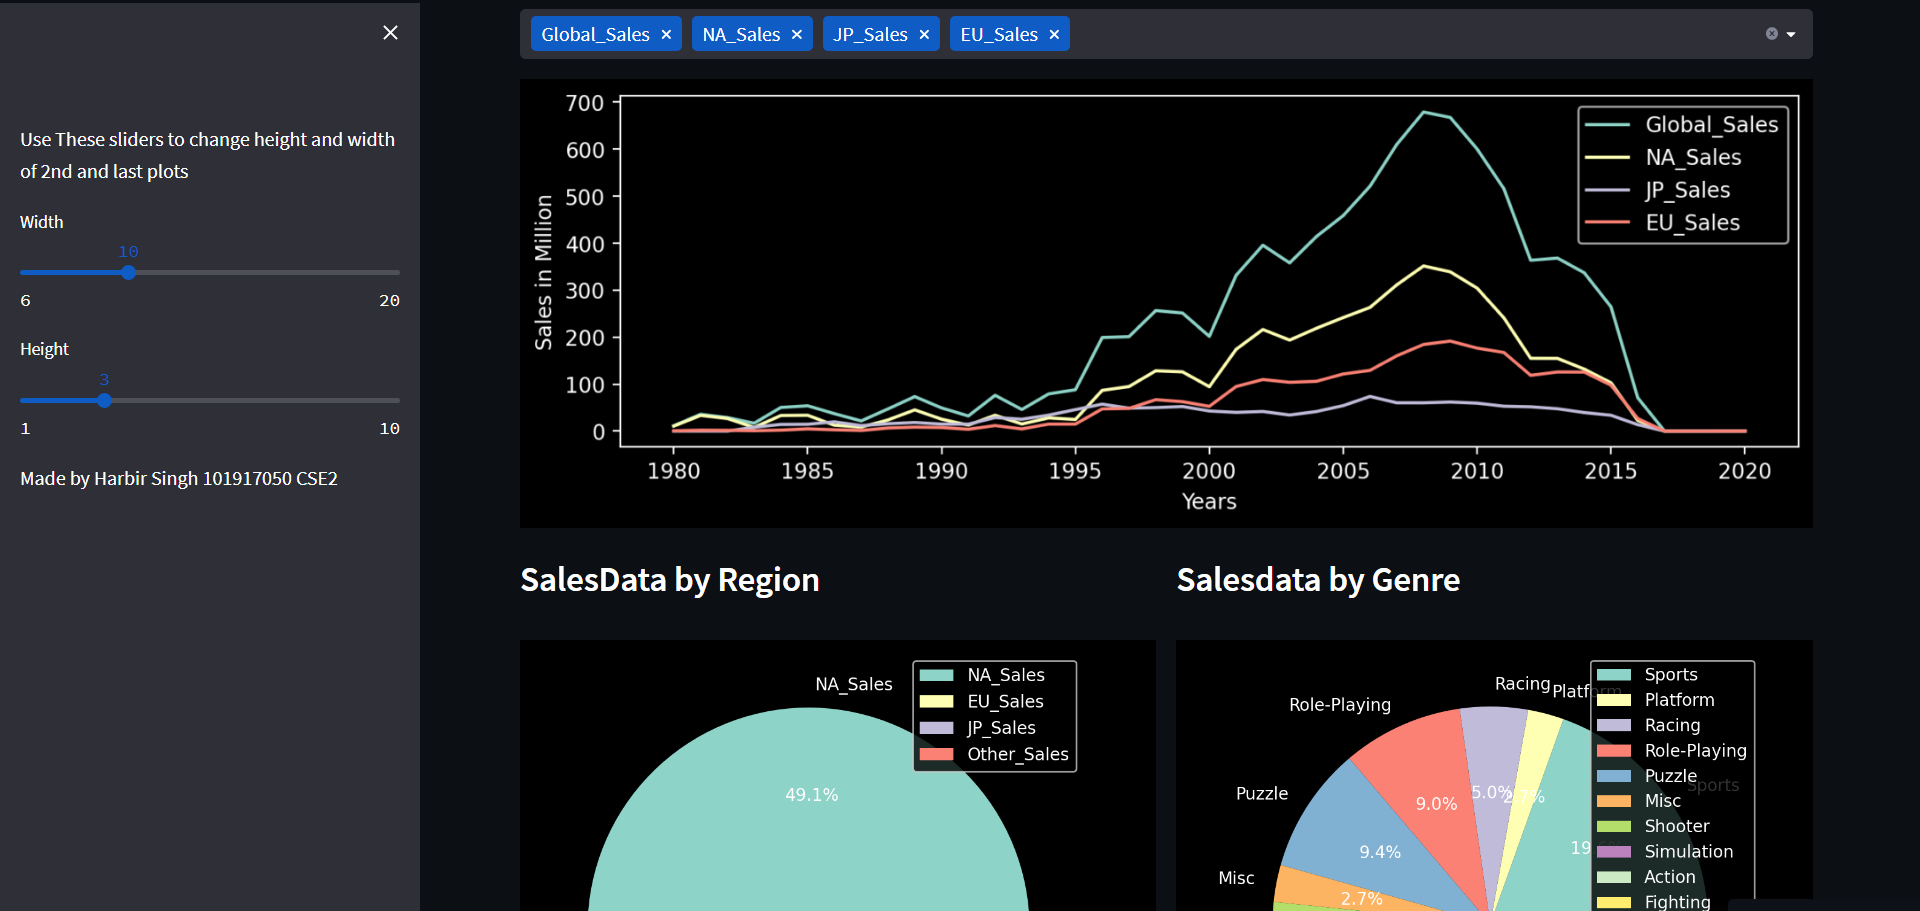
Task: Click the Global_Sales line chart legend entry
Action: 1682,124
